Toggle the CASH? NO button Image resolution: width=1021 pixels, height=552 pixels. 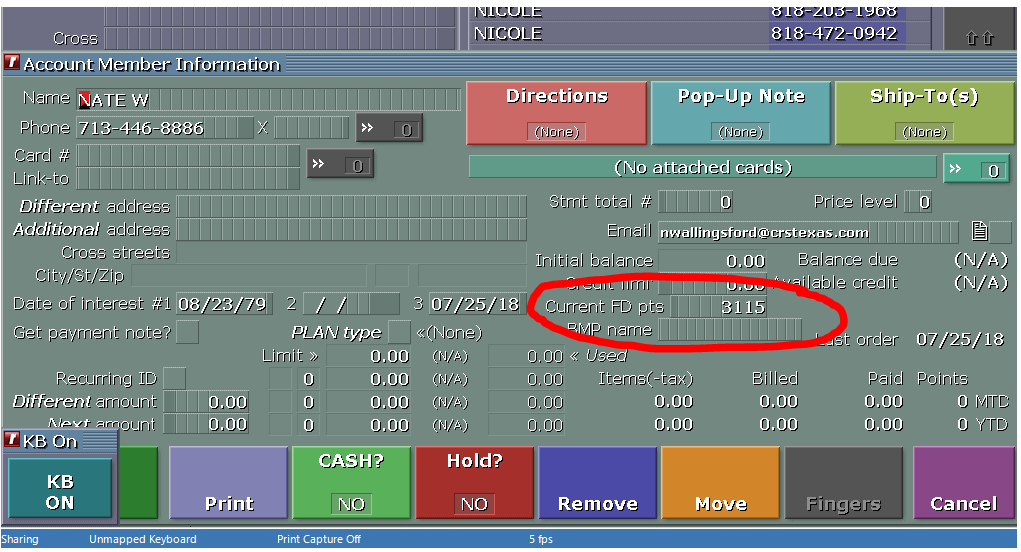[351, 482]
